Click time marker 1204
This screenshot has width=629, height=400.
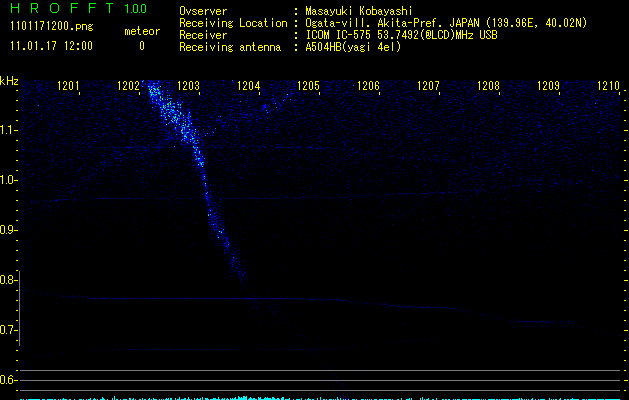pos(248,86)
